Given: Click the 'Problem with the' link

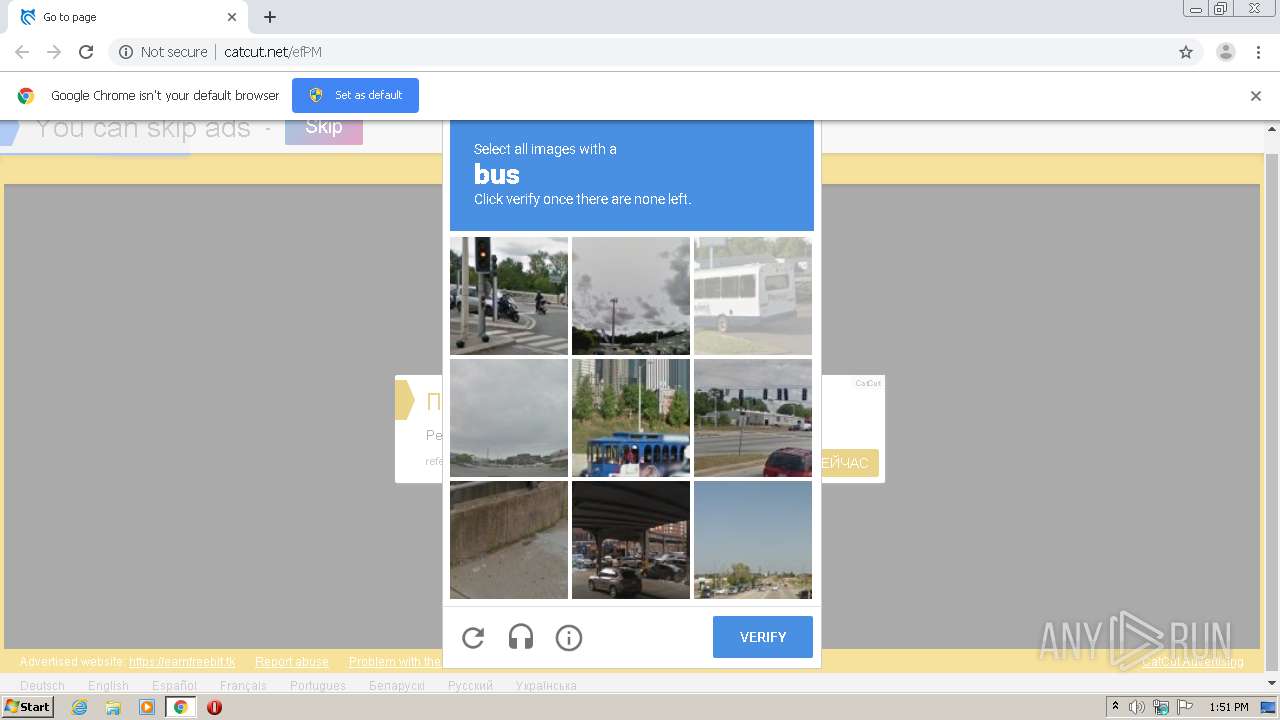Looking at the screenshot, I should [395, 662].
